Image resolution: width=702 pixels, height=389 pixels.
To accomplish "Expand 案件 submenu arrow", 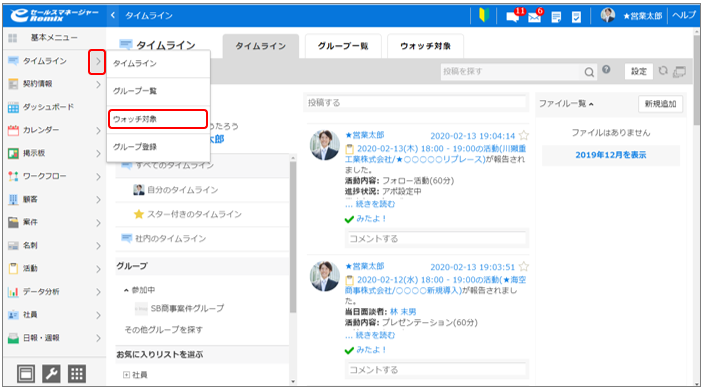I will (x=98, y=223).
